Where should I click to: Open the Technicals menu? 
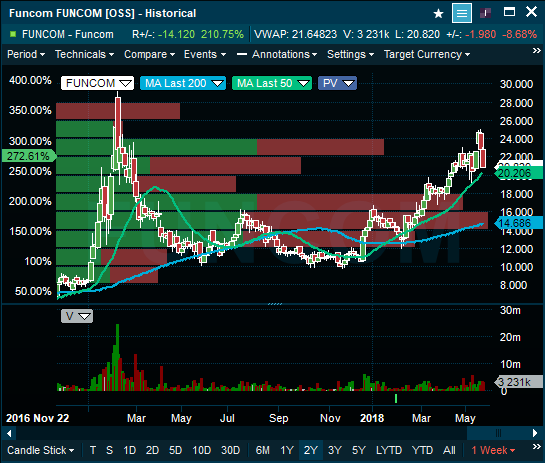coord(84,54)
